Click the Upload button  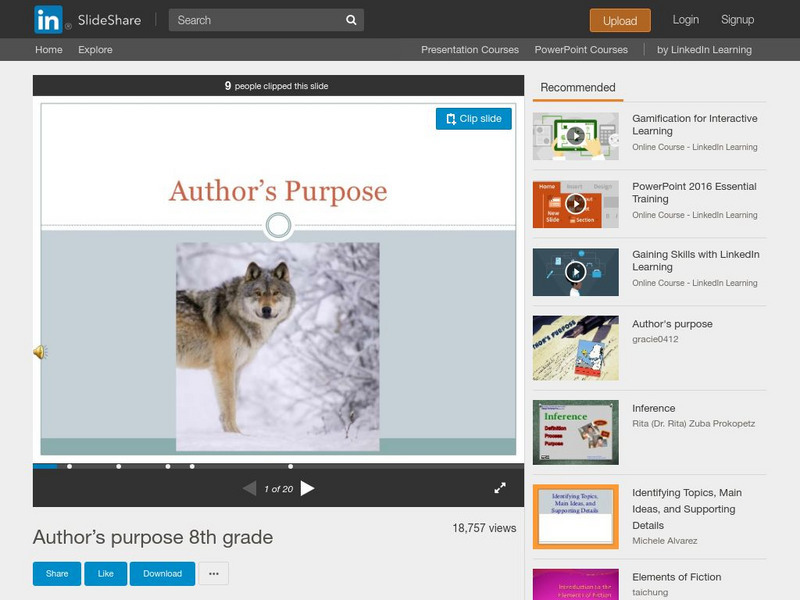tap(620, 20)
